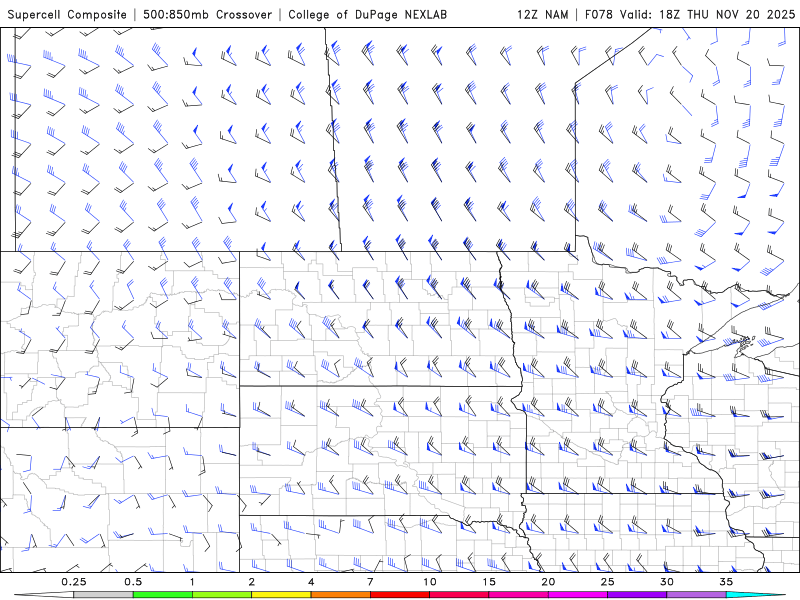Click F078 Valid 18Z THU NOV 20 2025

(690, 14)
